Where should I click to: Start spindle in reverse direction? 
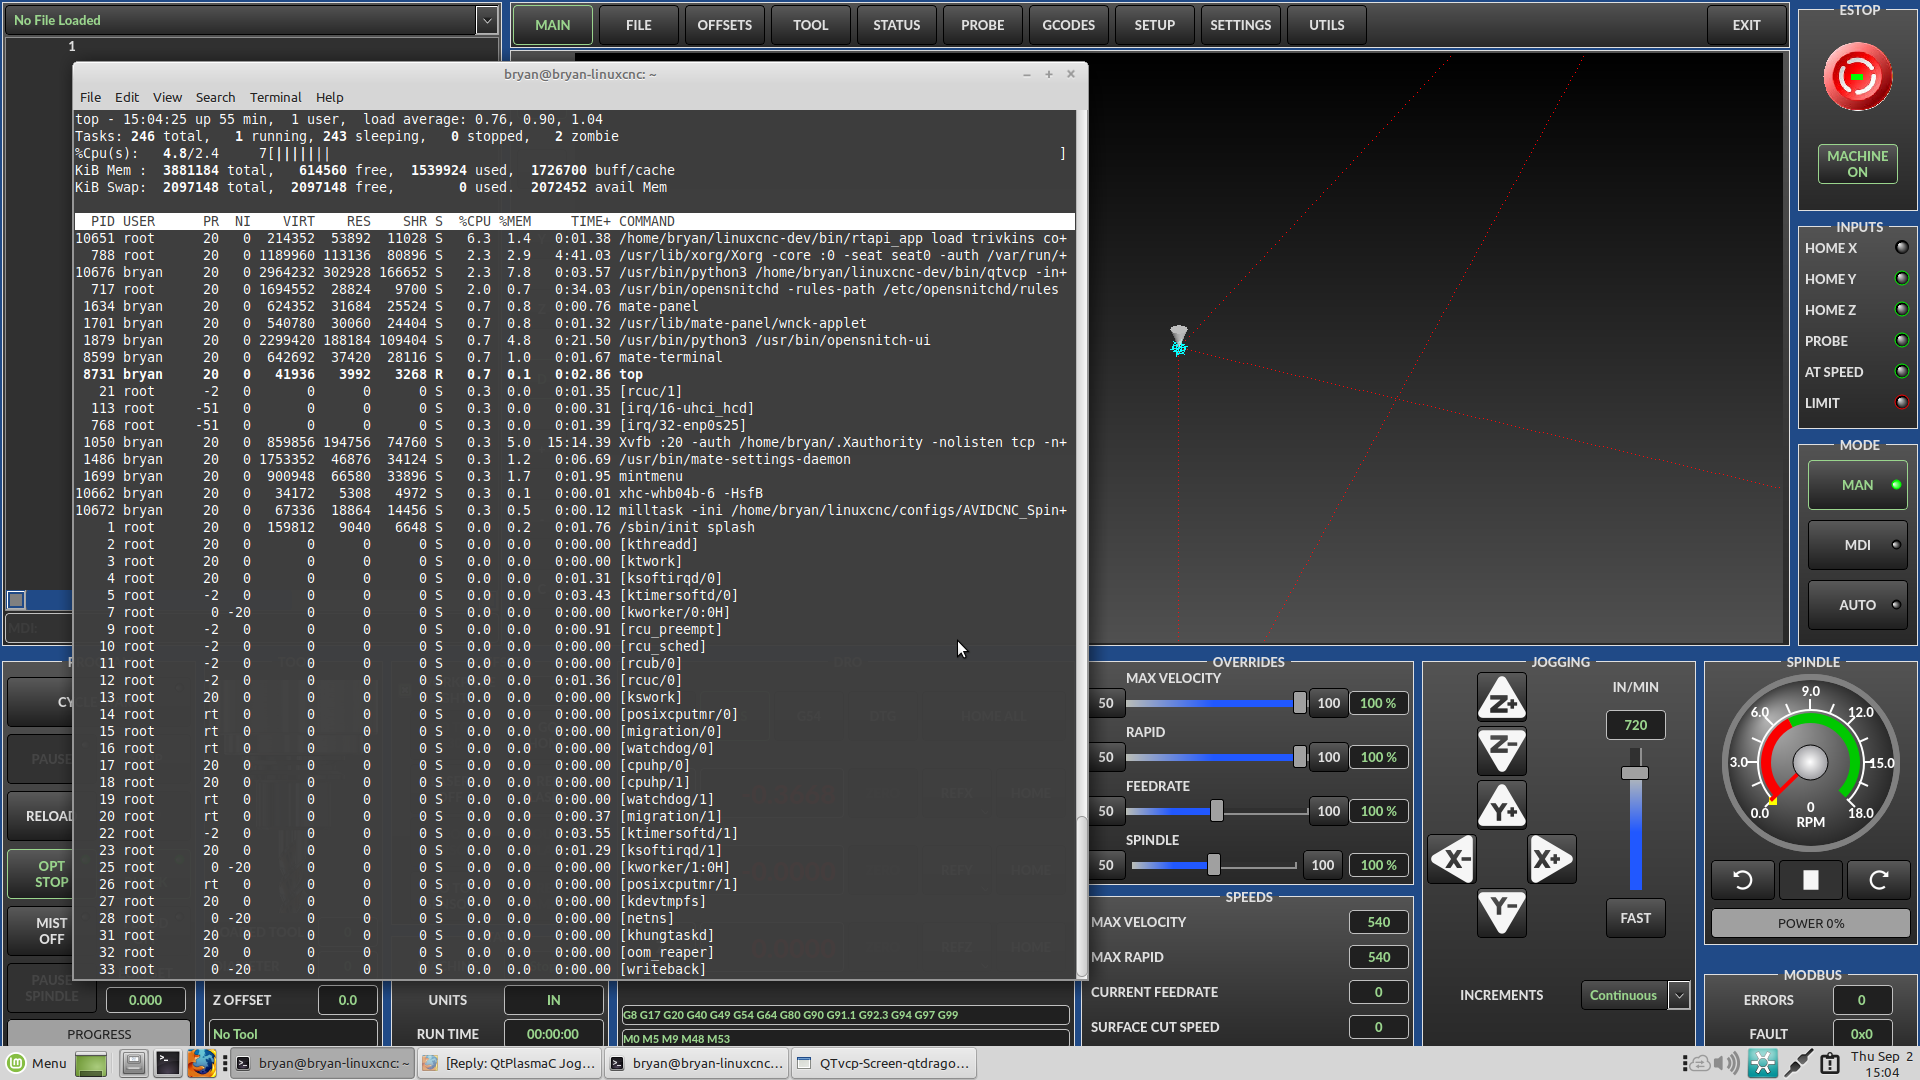click(1742, 880)
